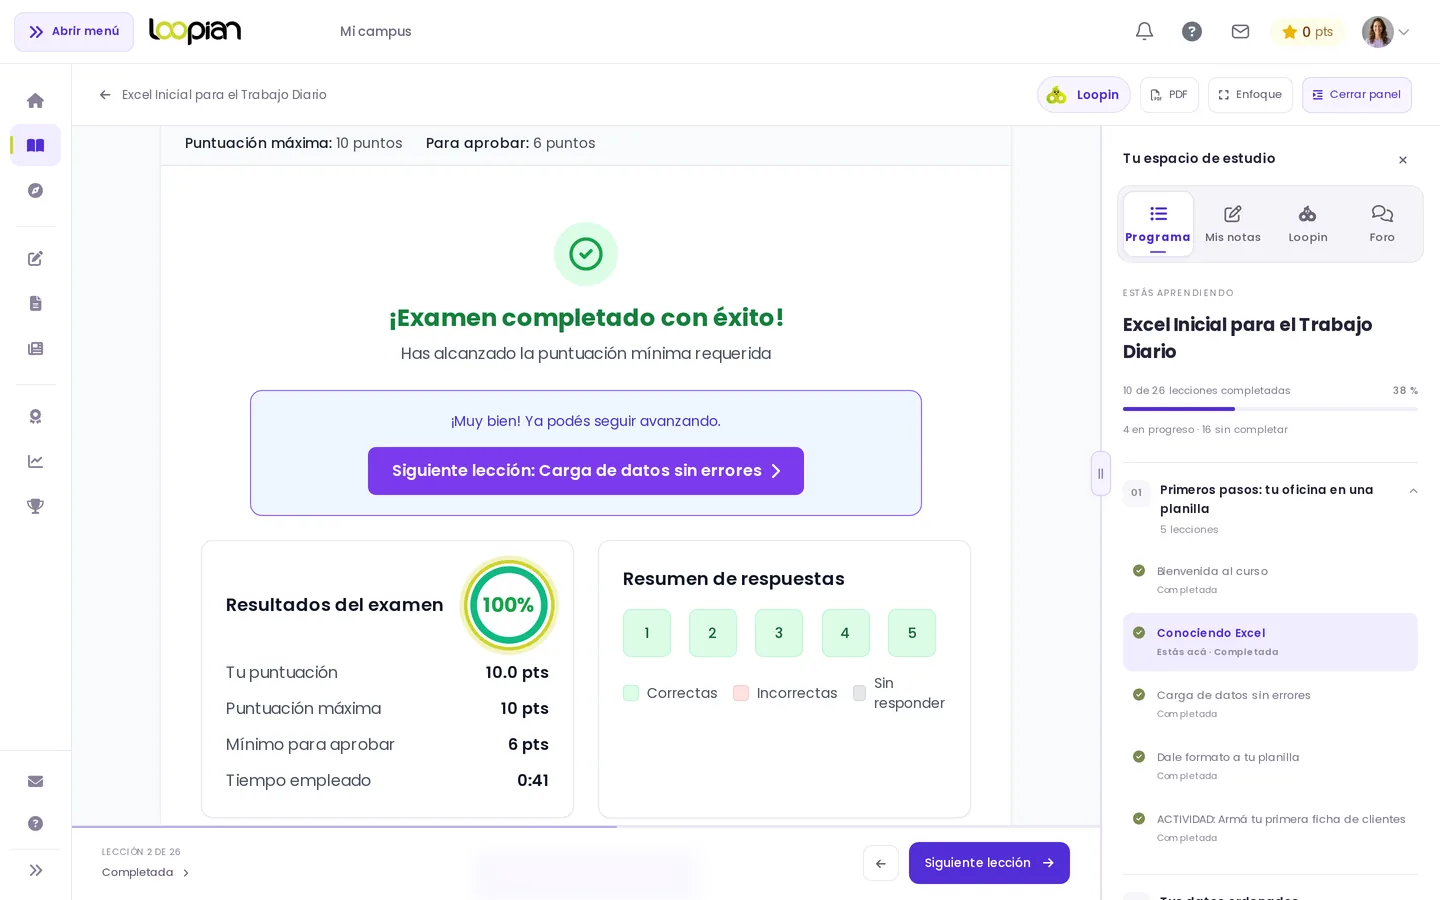This screenshot has width=1440, height=900.
Task: Open the trophy icon in left sidebar
Action: click(35, 507)
